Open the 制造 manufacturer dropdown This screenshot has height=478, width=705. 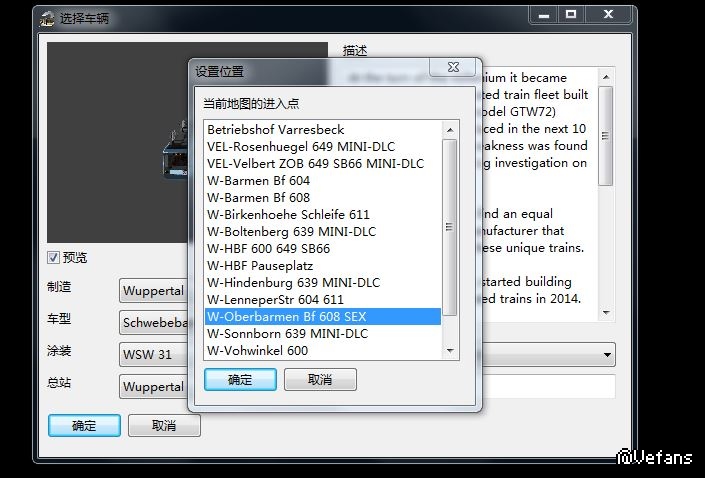[x=154, y=290]
